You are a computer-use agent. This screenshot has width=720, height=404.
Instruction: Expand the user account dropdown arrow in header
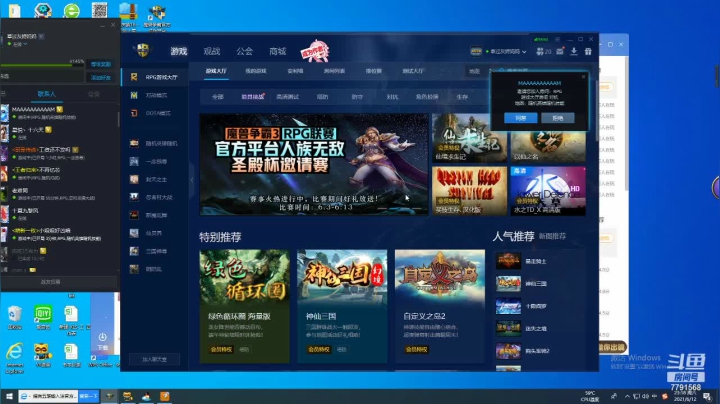click(524, 52)
